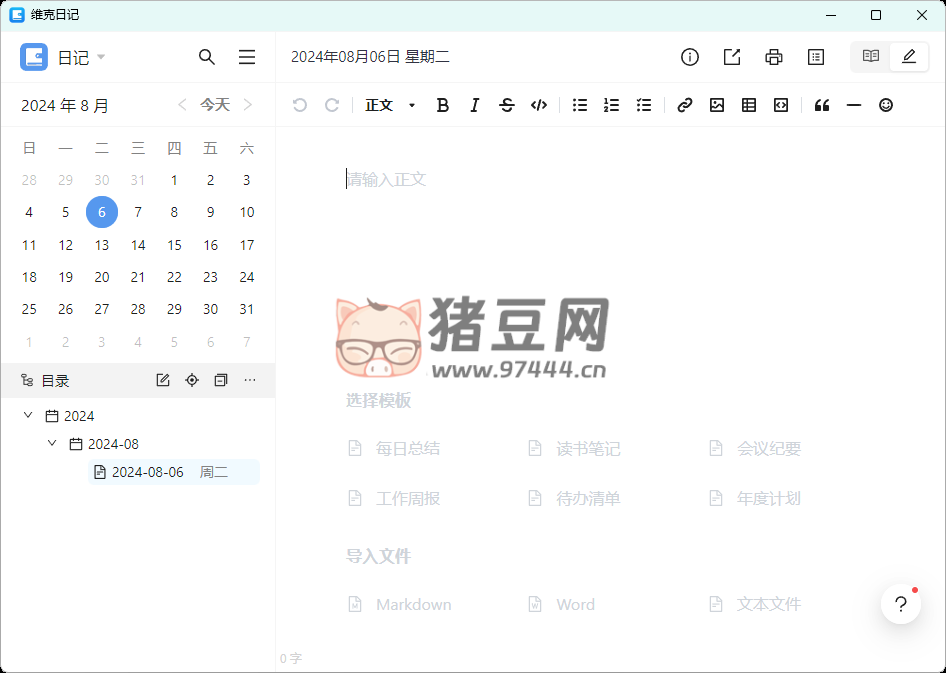Toggle strikethrough formatting
946x673 pixels.
coord(507,106)
